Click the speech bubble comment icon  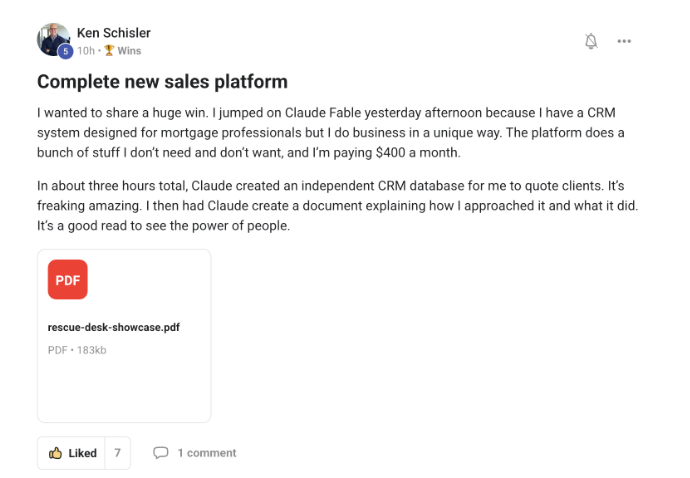(x=161, y=452)
